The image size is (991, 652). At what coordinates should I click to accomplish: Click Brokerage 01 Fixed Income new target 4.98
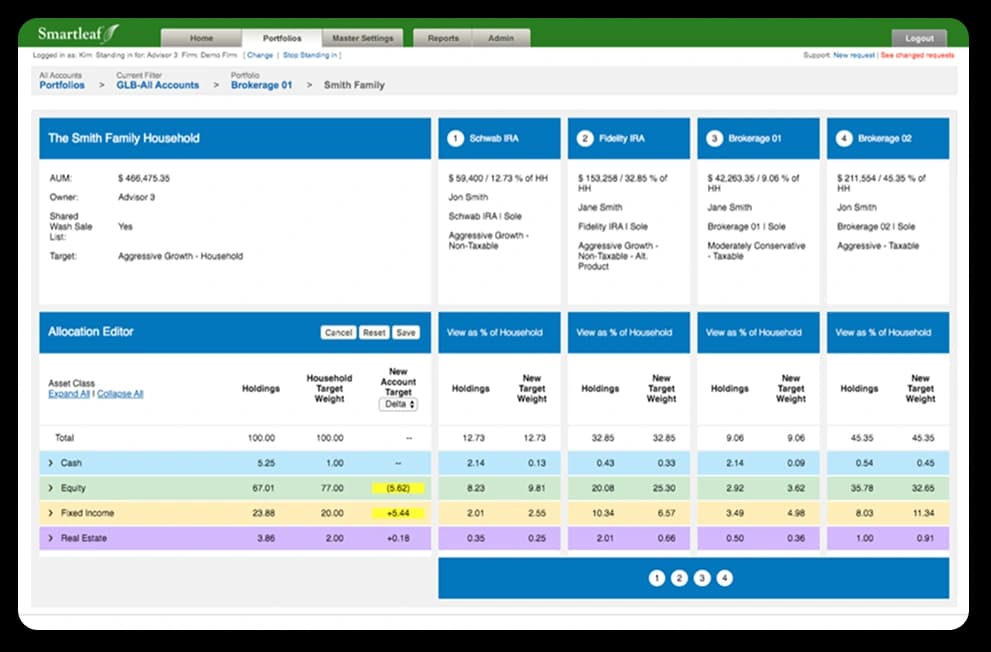tap(796, 513)
